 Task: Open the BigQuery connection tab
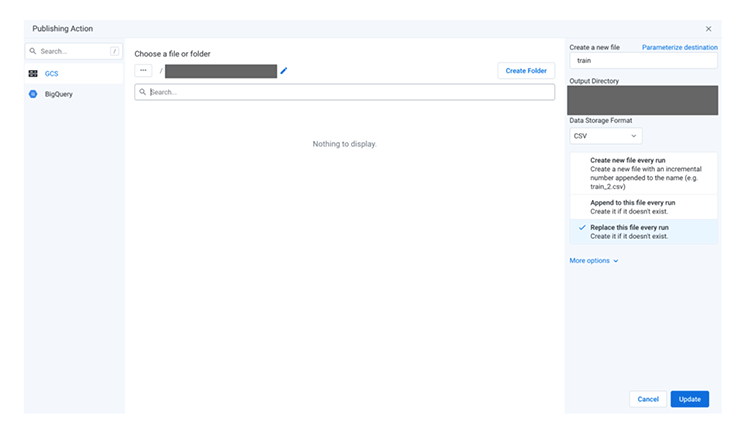pyautogui.click(x=58, y=94)
